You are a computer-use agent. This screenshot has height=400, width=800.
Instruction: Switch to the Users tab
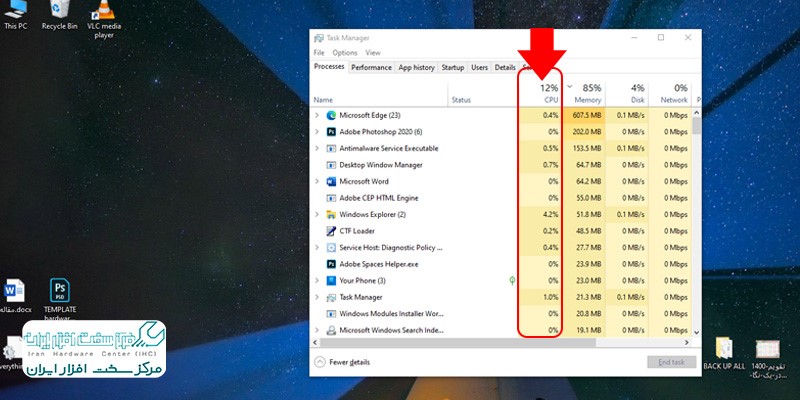tap(479, 67)
